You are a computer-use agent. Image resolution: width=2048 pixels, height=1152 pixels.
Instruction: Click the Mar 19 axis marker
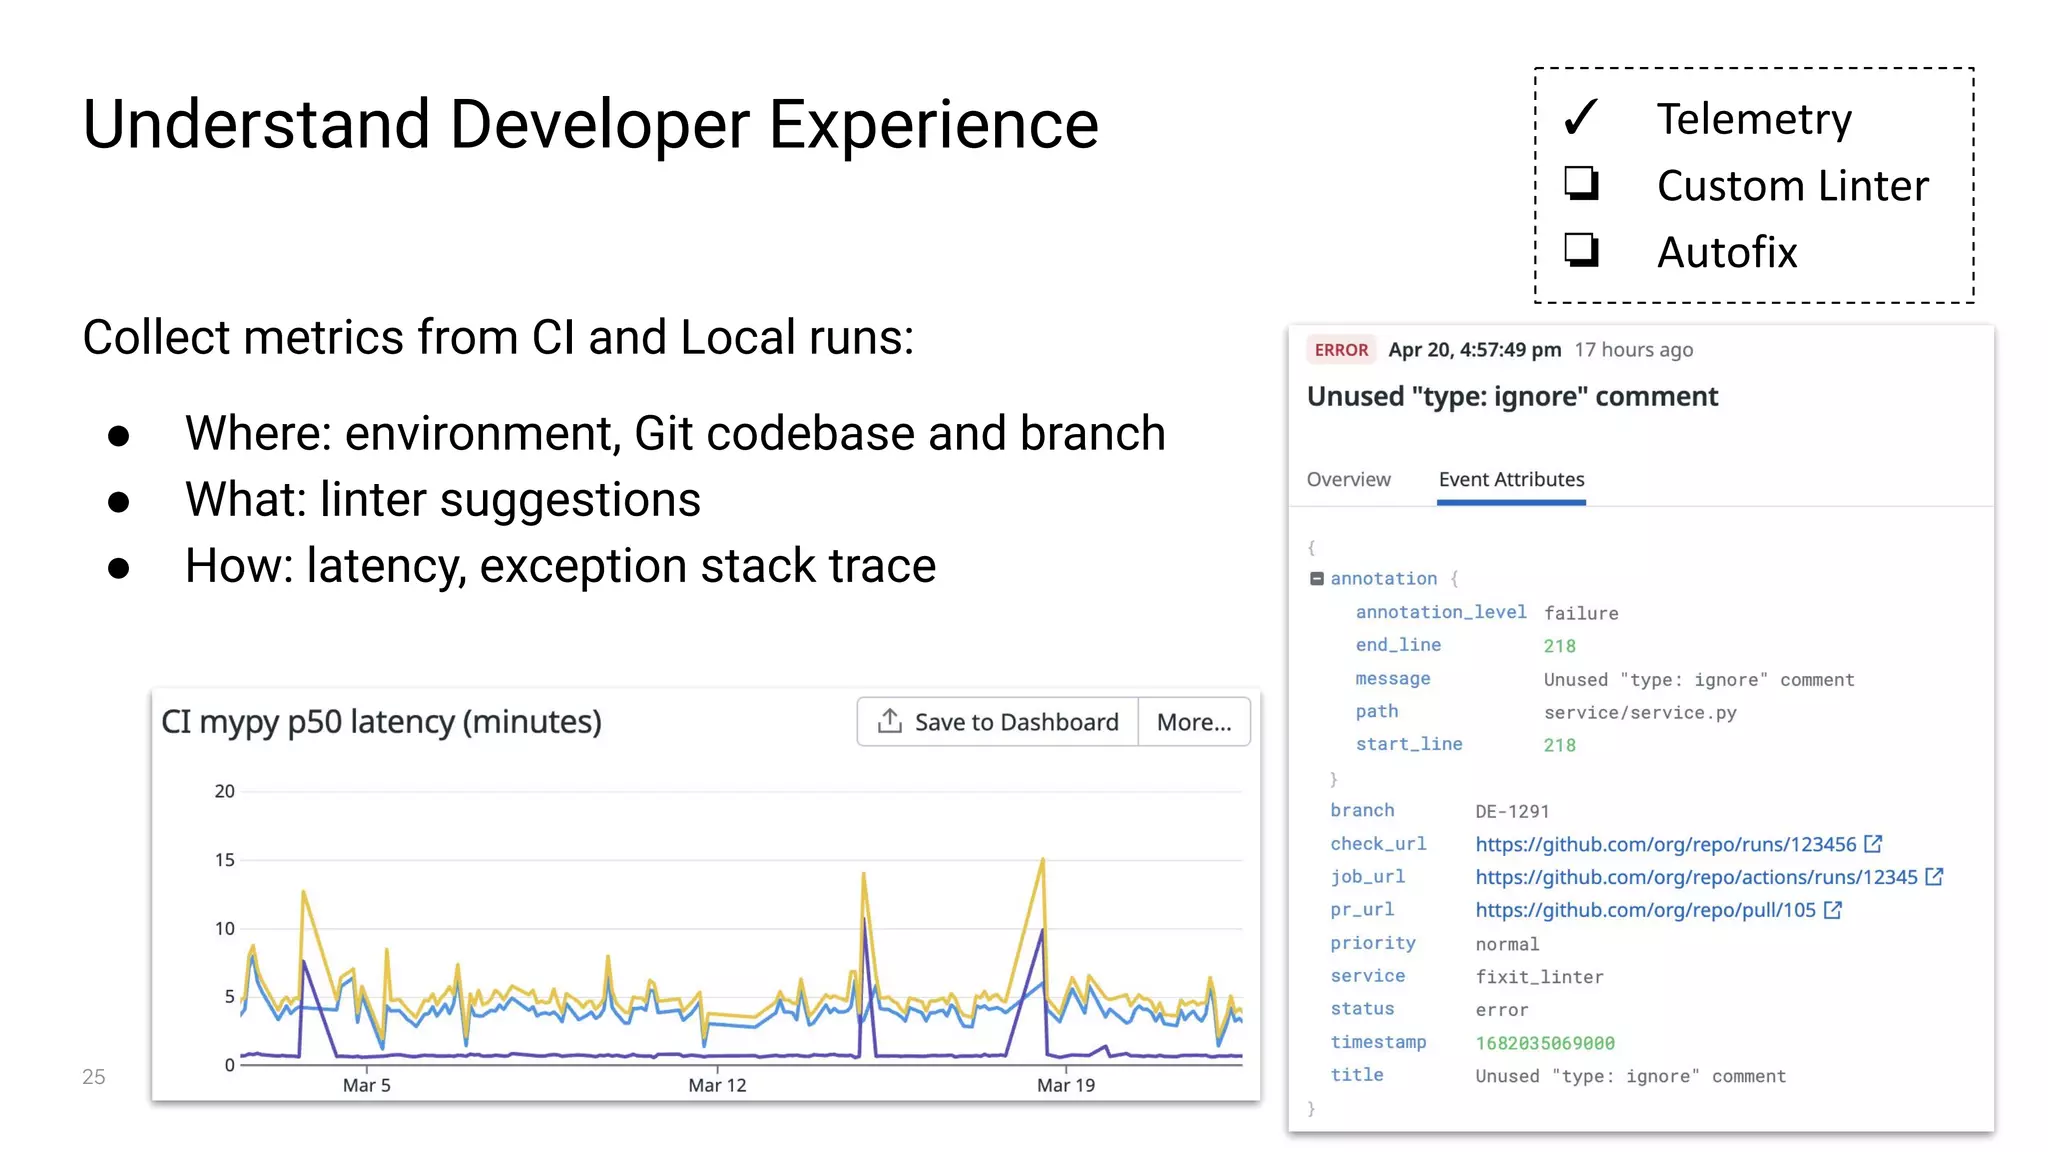click(x=1066, y=1085)
